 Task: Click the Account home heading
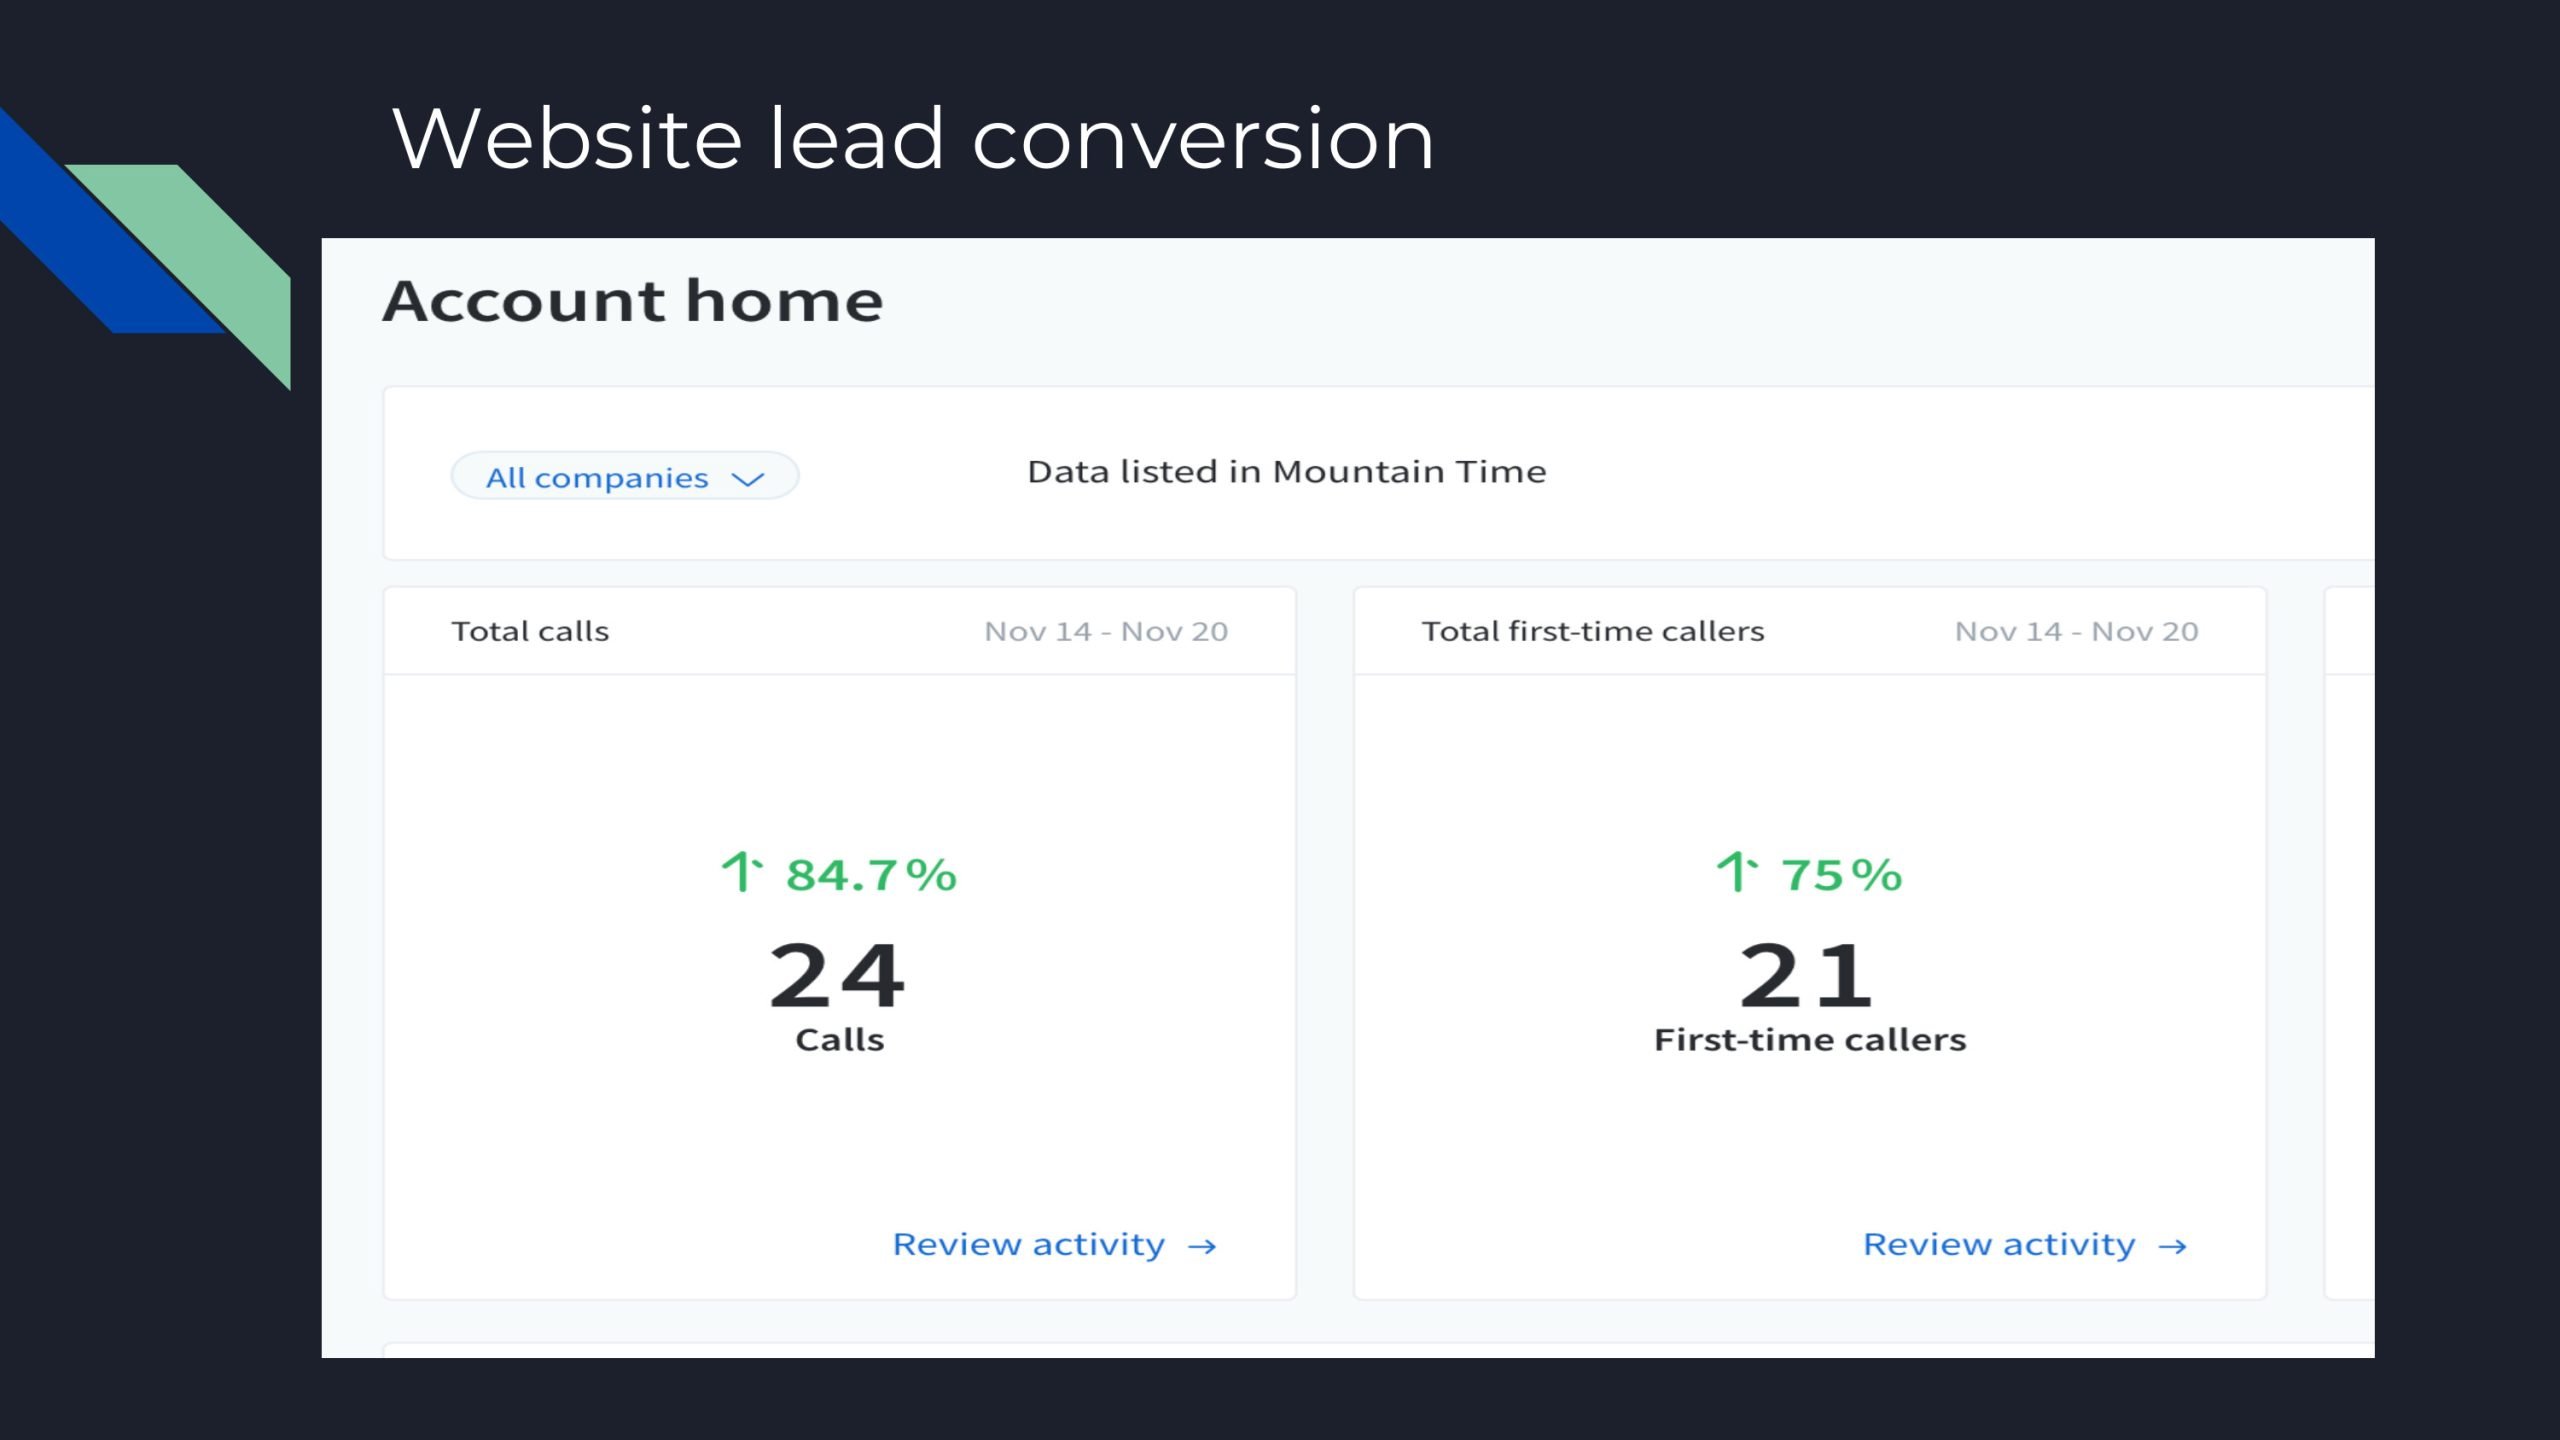633,301
